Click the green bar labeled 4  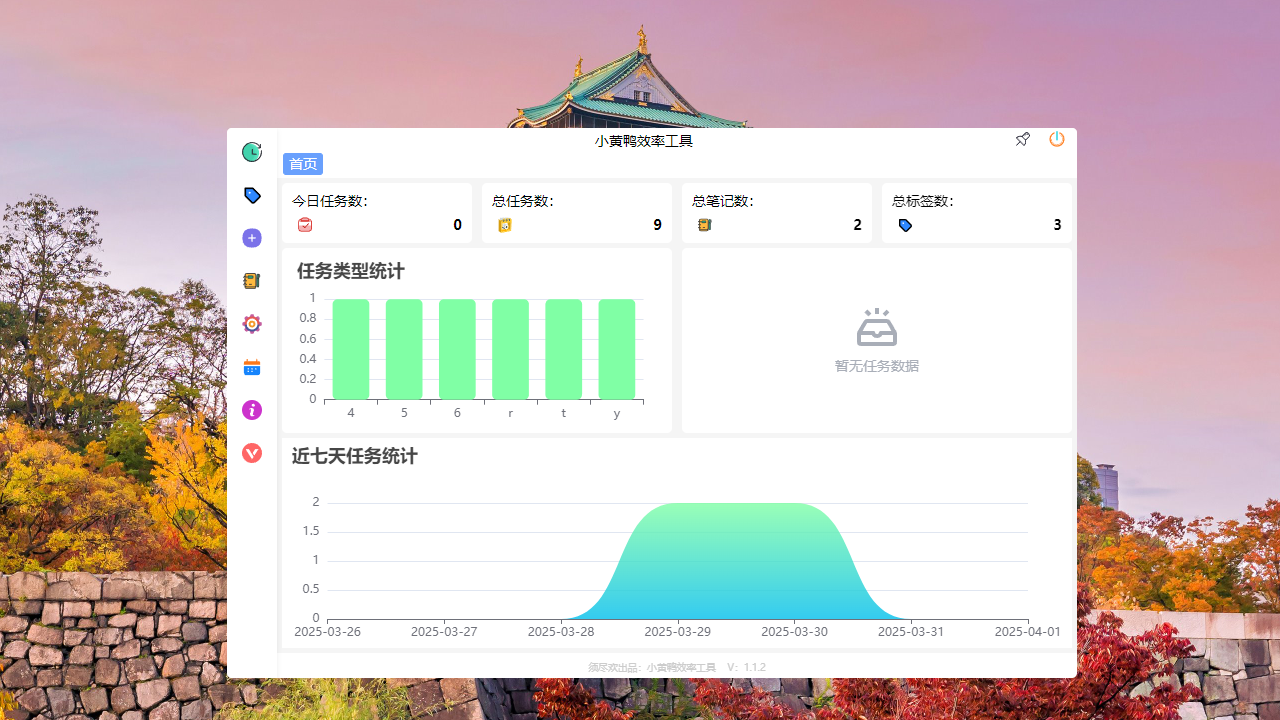(x=350, y=348)
